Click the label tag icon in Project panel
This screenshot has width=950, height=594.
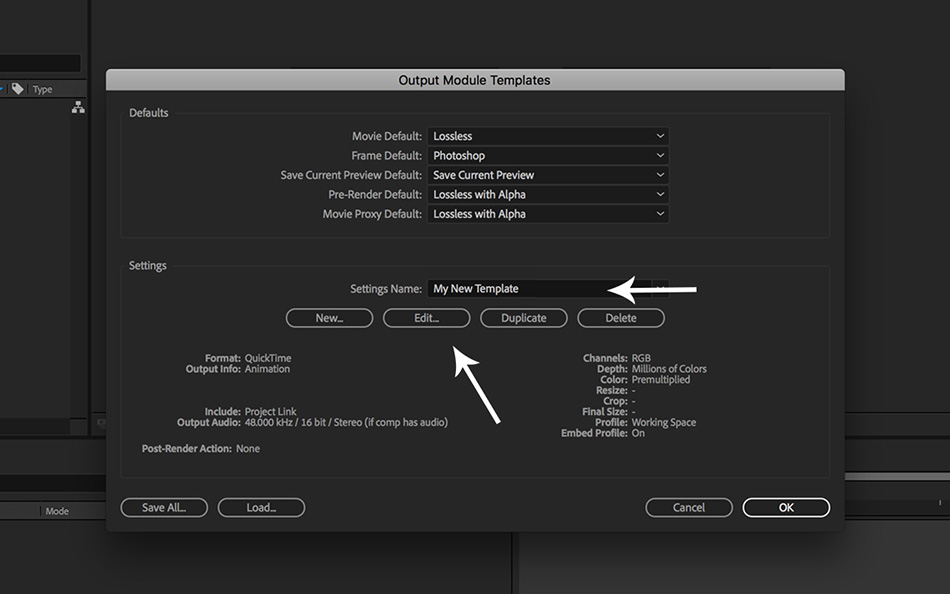pos(17,89)
